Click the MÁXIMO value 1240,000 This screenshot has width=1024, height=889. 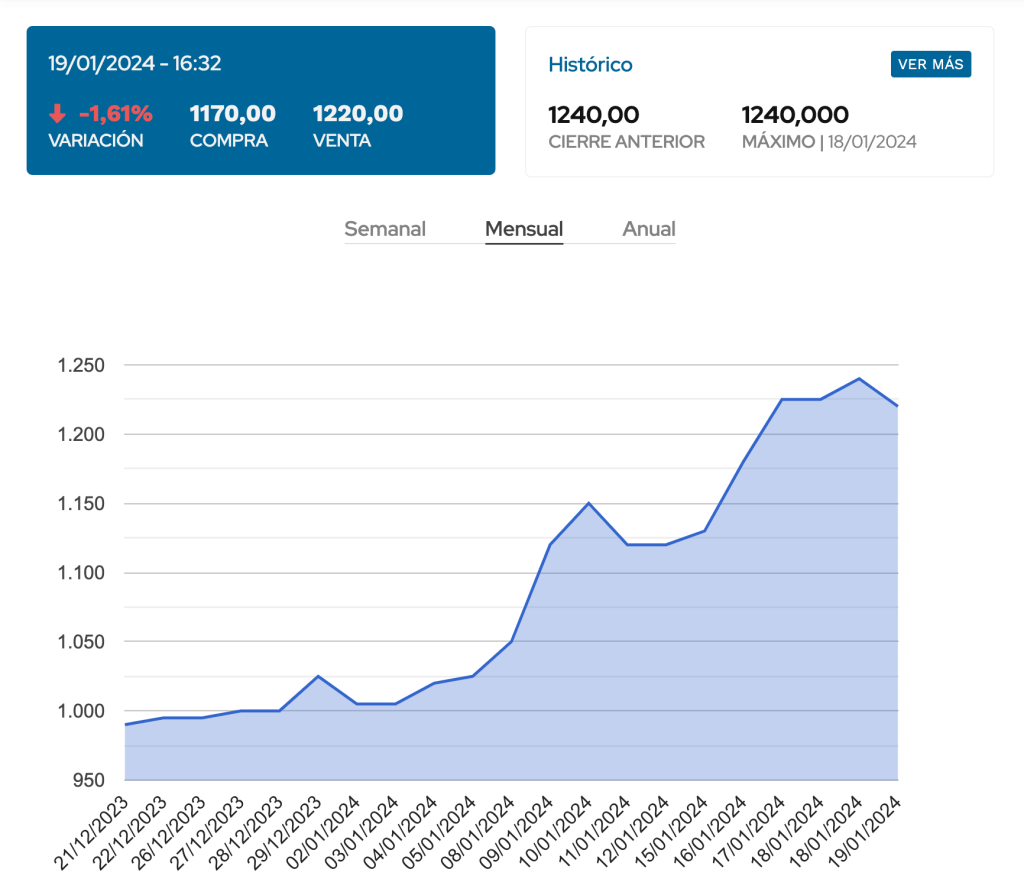pos(796,115)
